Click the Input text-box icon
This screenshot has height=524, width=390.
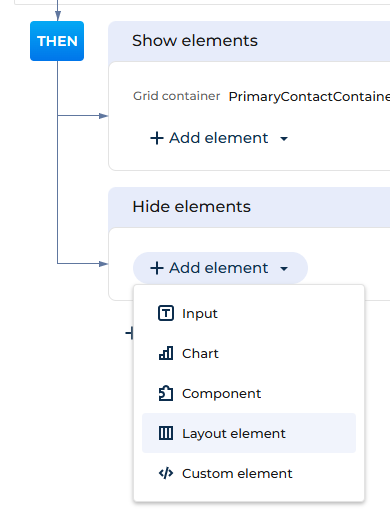click(x=166, y=313)
